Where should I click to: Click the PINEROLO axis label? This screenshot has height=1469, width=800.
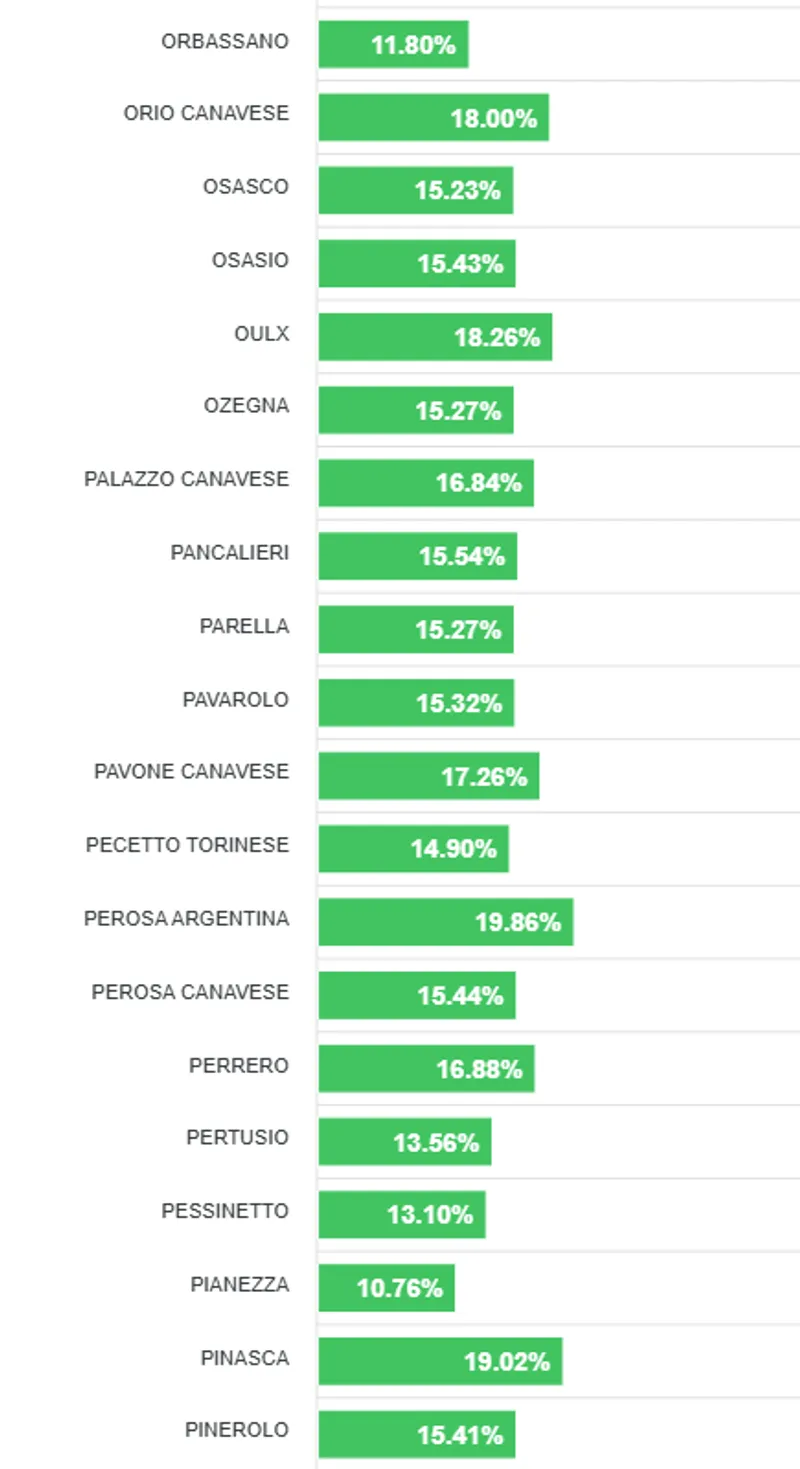(x=237, y=1430)
